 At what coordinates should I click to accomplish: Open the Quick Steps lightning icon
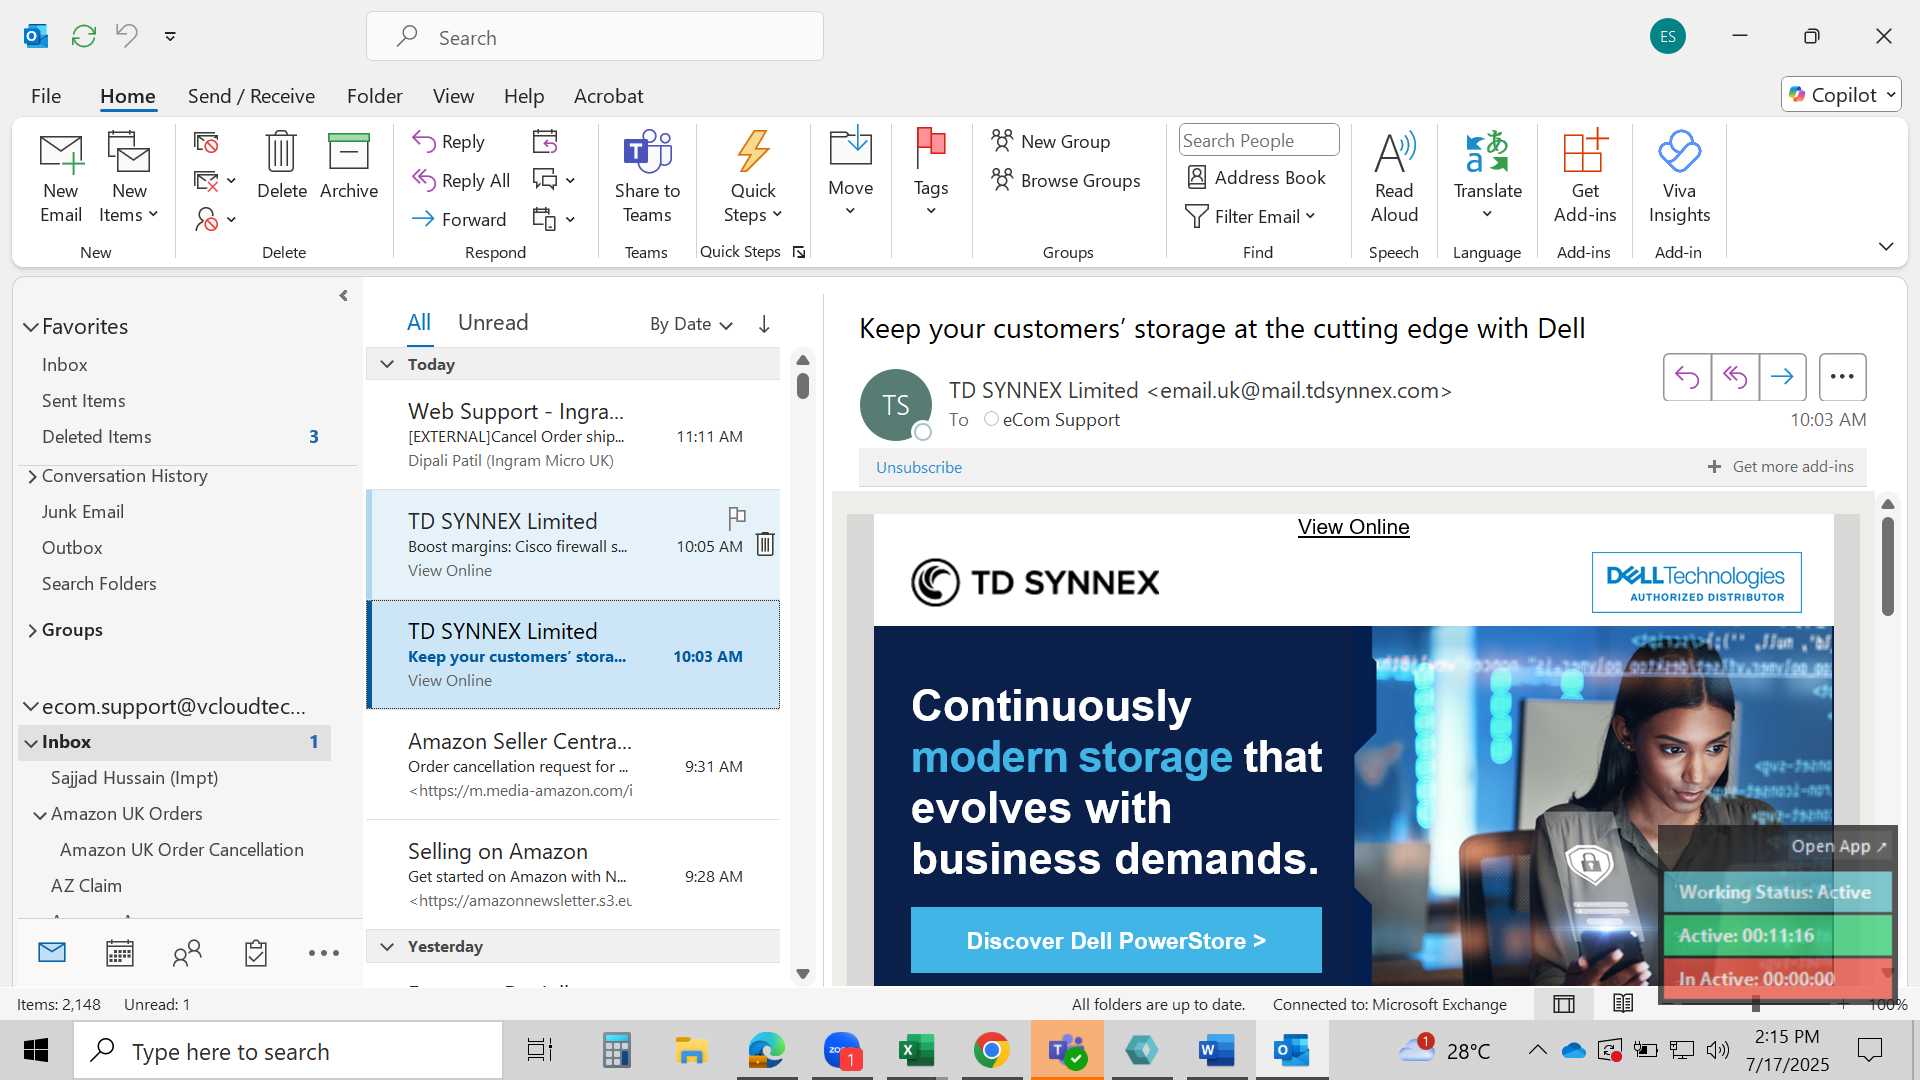(753, 151)
